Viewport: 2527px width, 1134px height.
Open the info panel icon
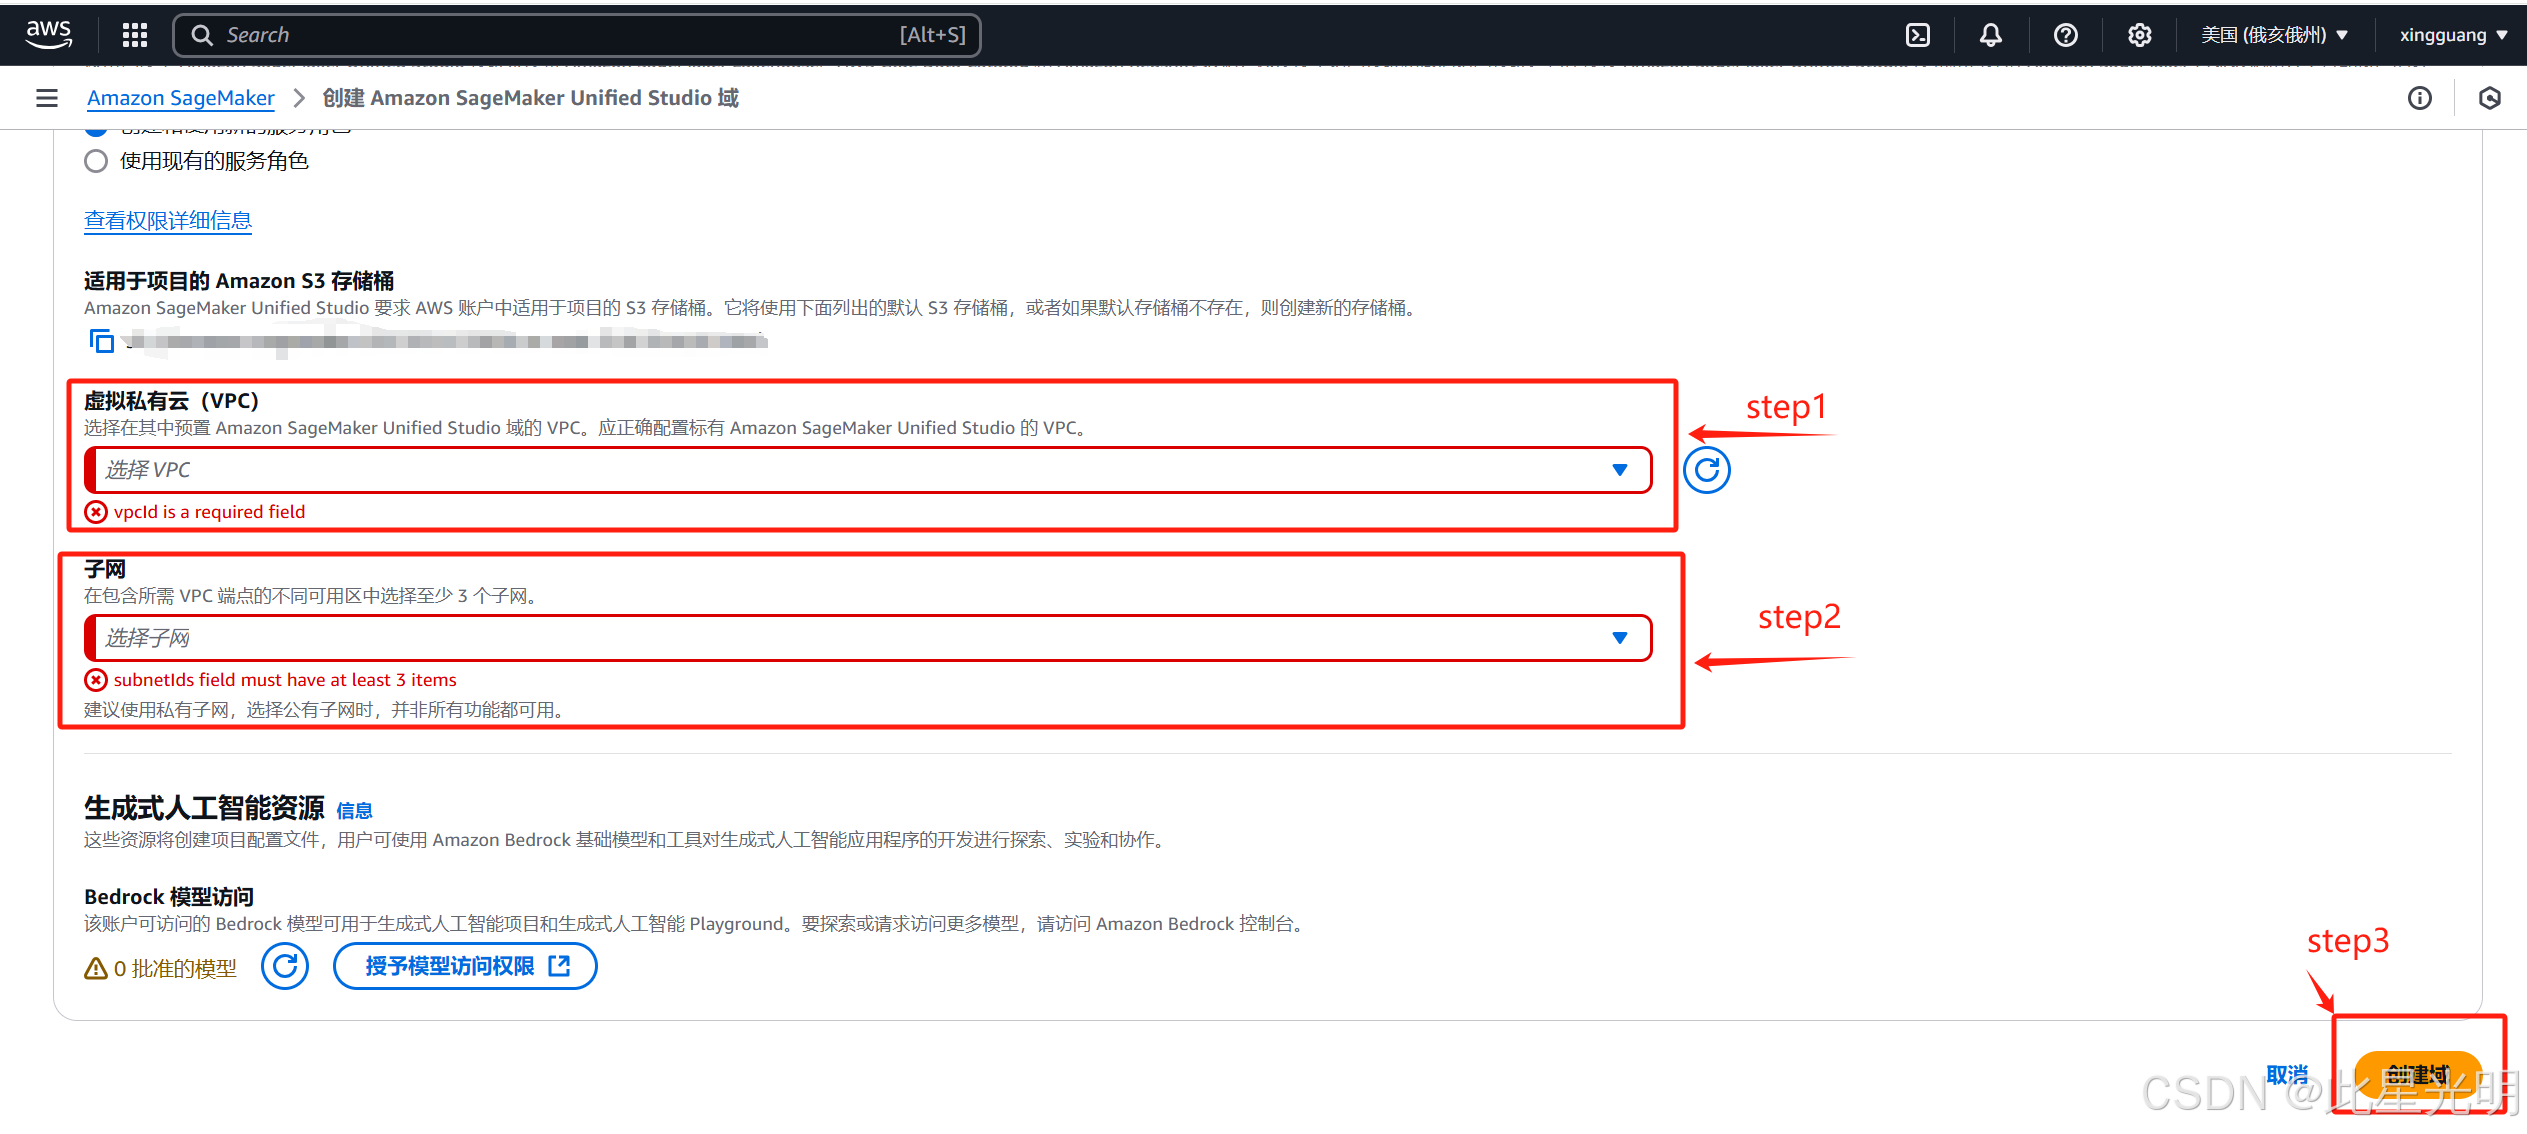pyautogui.click(x=2419, y=98)
